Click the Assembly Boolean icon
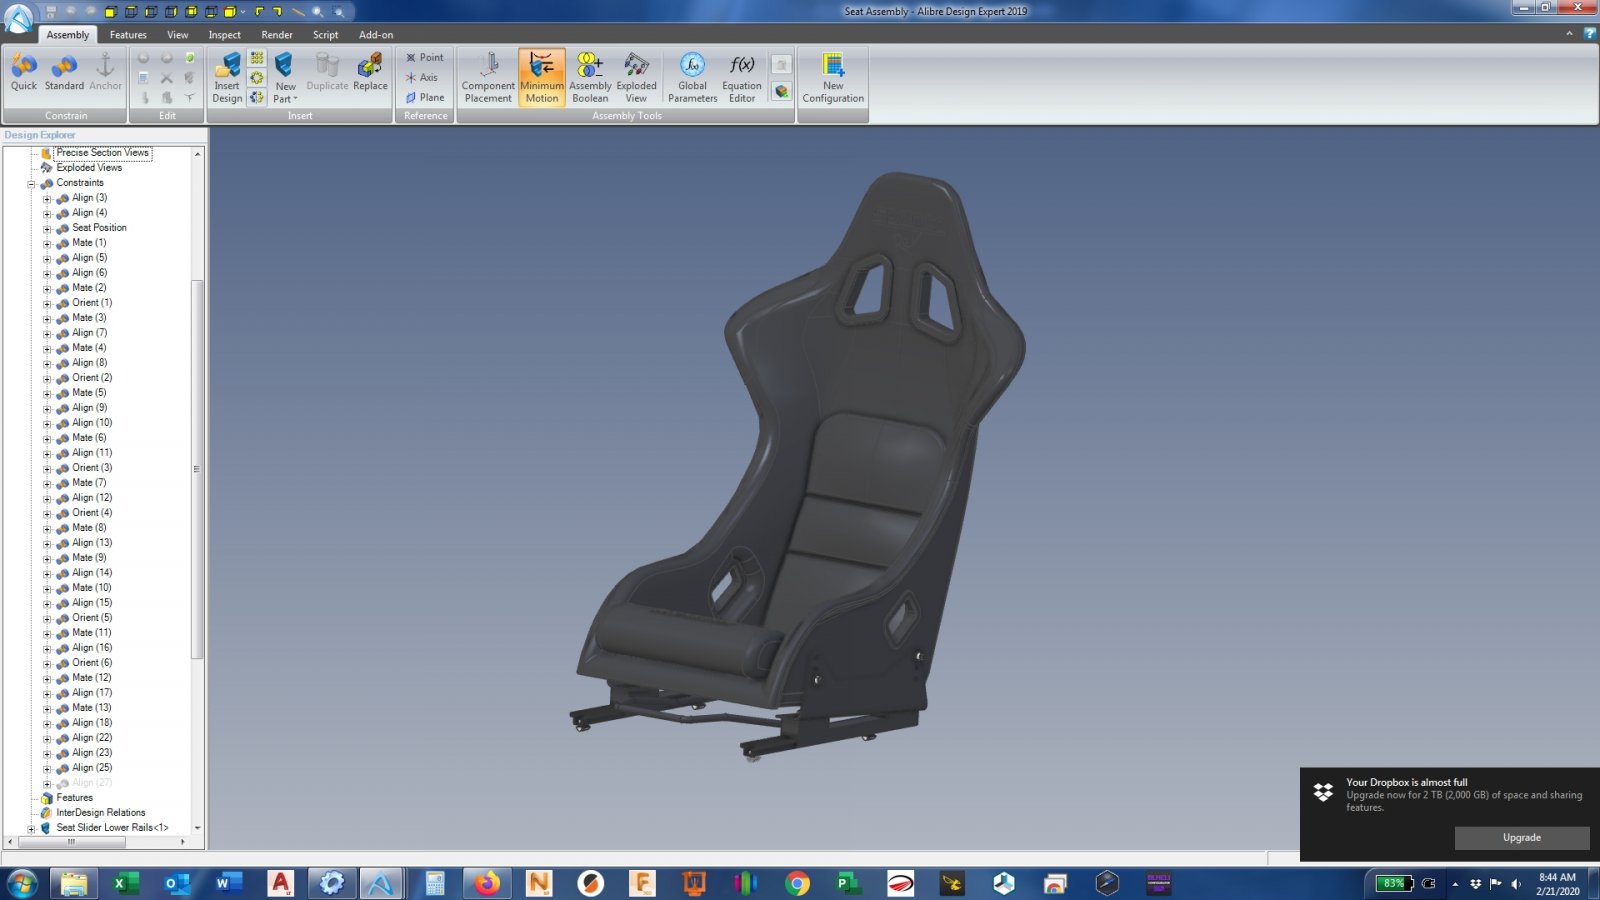This screenshot has height=900, width=1600. pos(590,78)
